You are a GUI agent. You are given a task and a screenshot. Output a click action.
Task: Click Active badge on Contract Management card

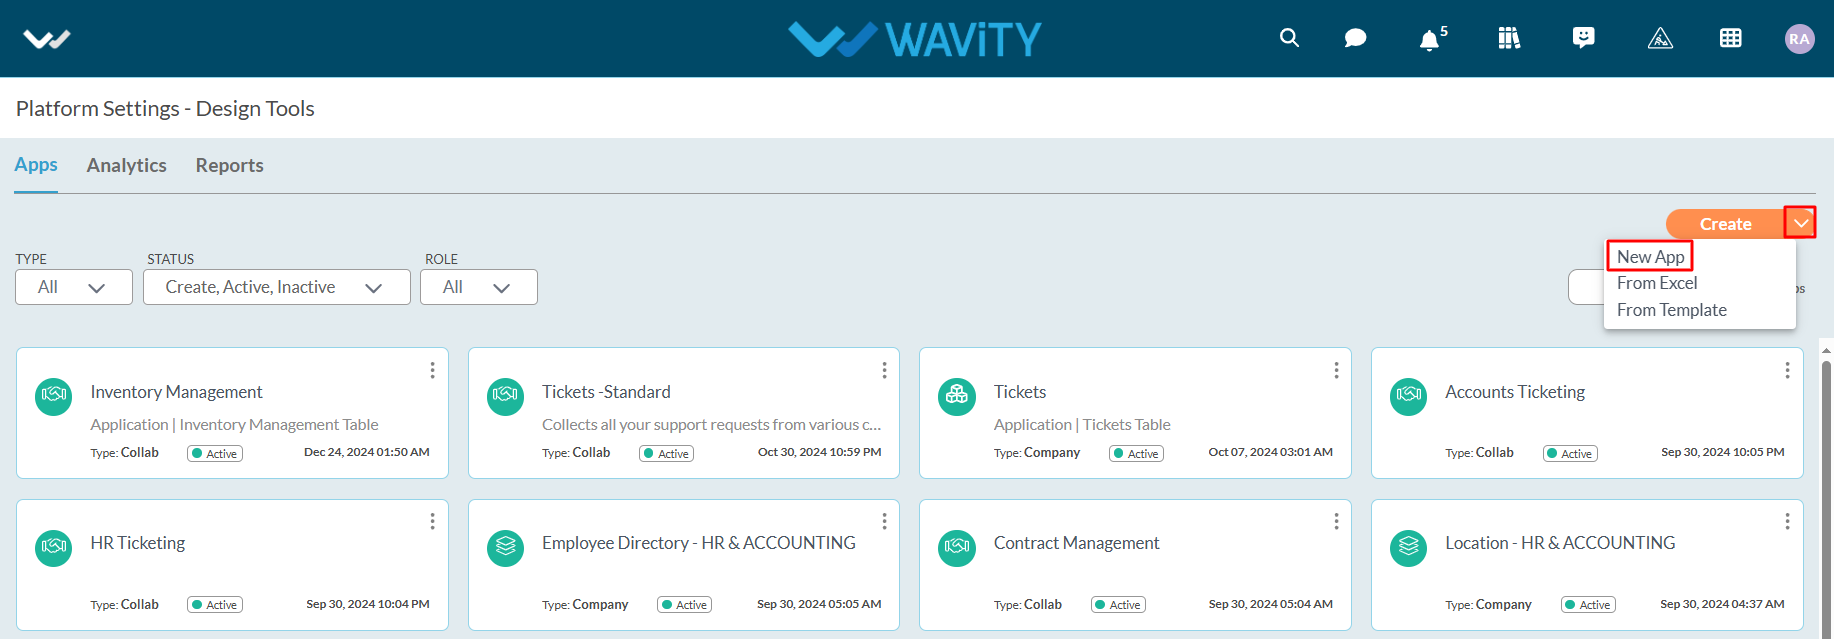click(x=1119, y=605)
